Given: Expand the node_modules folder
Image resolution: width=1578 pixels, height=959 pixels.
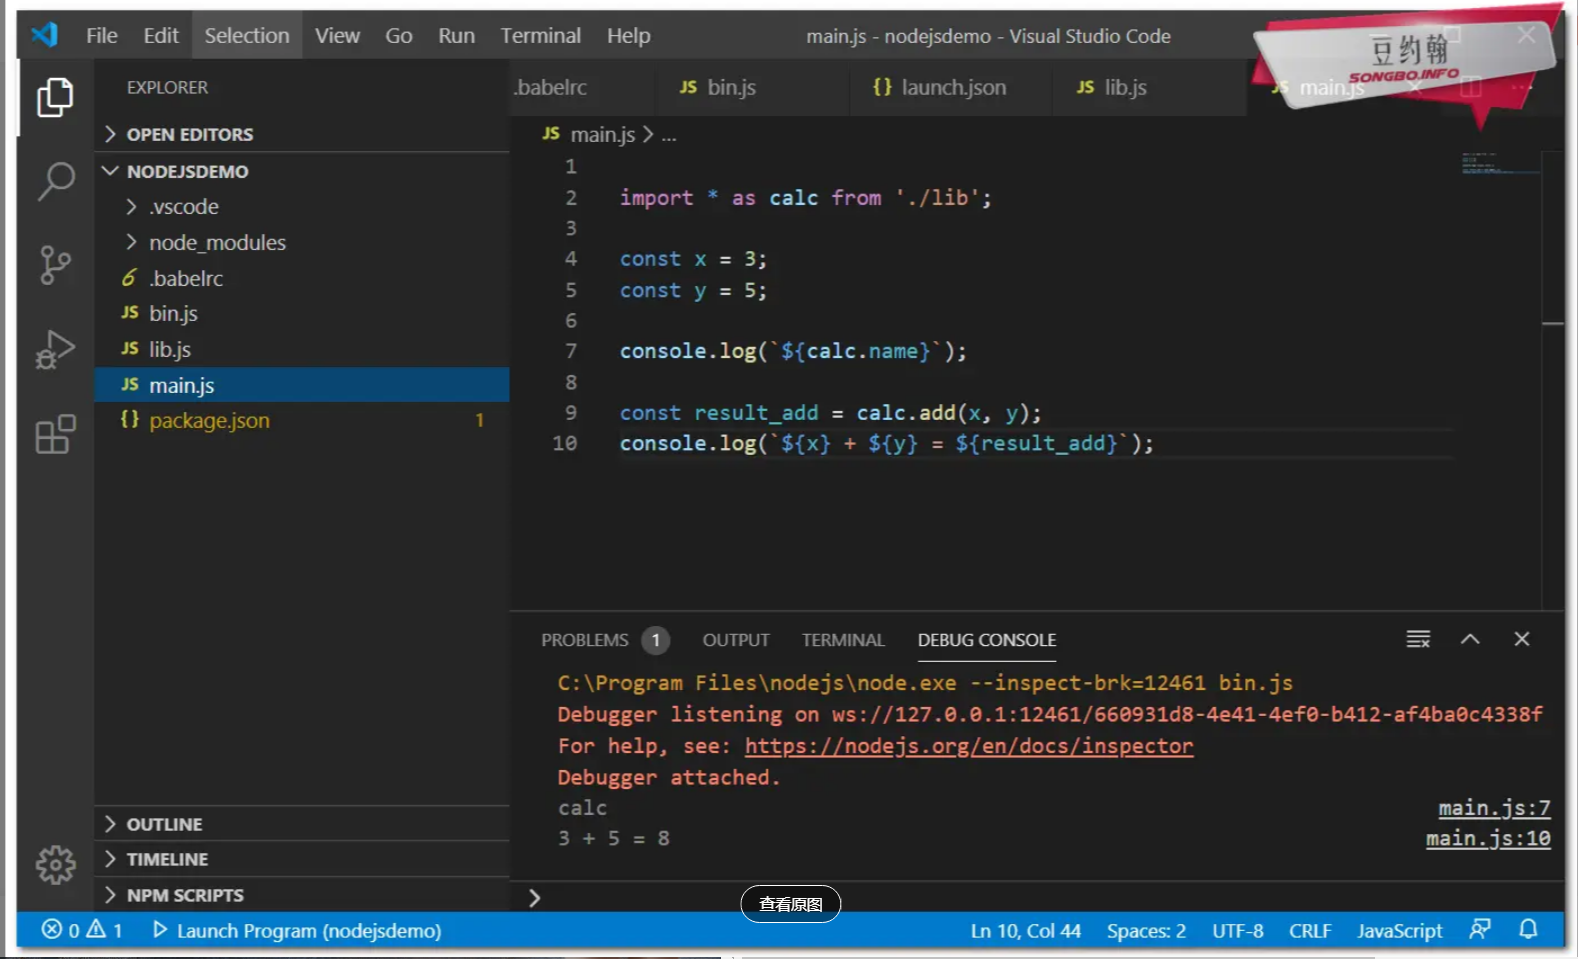Looking at the screenshot, I should pos(302,243).
